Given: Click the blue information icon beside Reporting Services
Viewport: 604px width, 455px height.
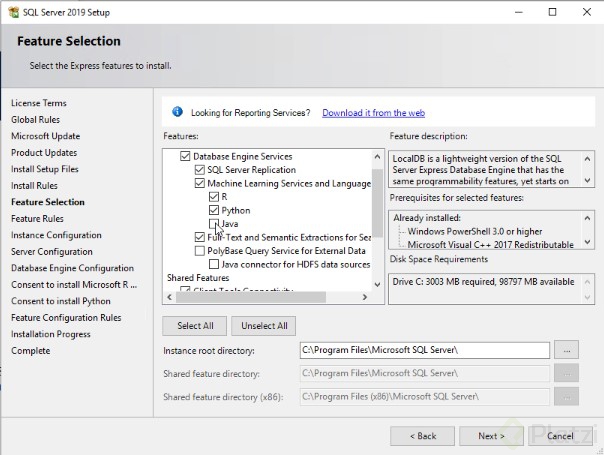Looking at the screenshot, I should pyautogui.click(x=177, y=112).
